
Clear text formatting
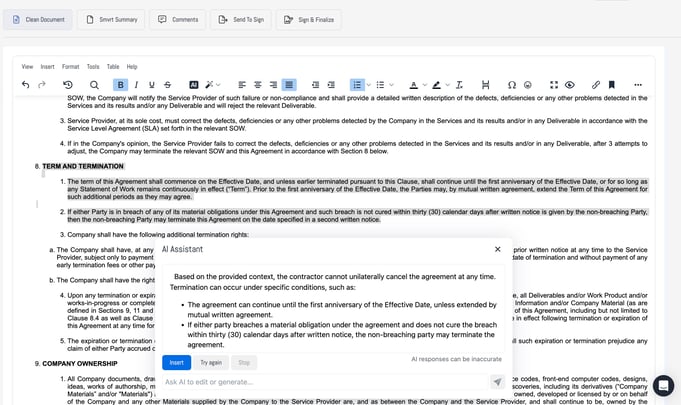point(459,85)
